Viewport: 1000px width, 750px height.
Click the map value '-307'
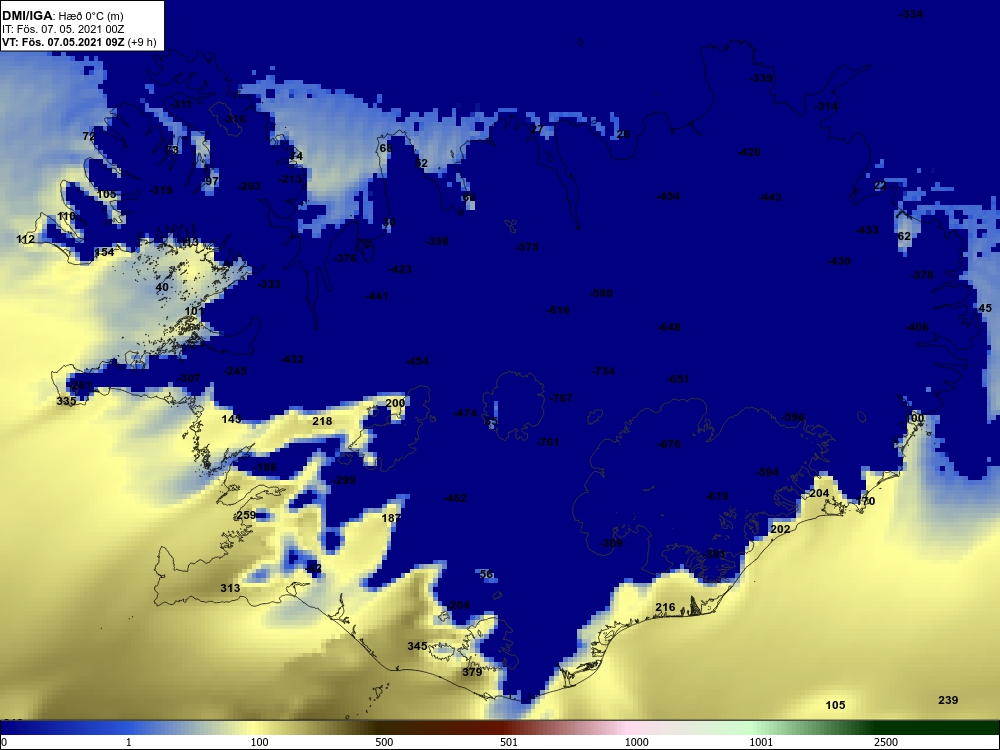(189, 378)
